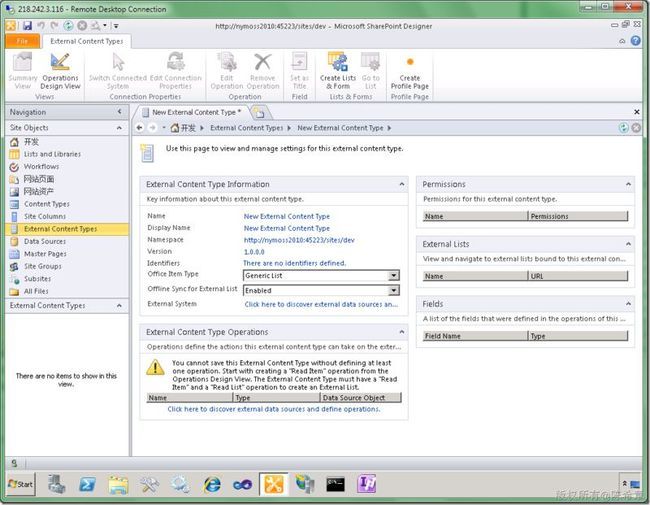
Task: Click Create Lists & Form
Action: coord(338,71)
